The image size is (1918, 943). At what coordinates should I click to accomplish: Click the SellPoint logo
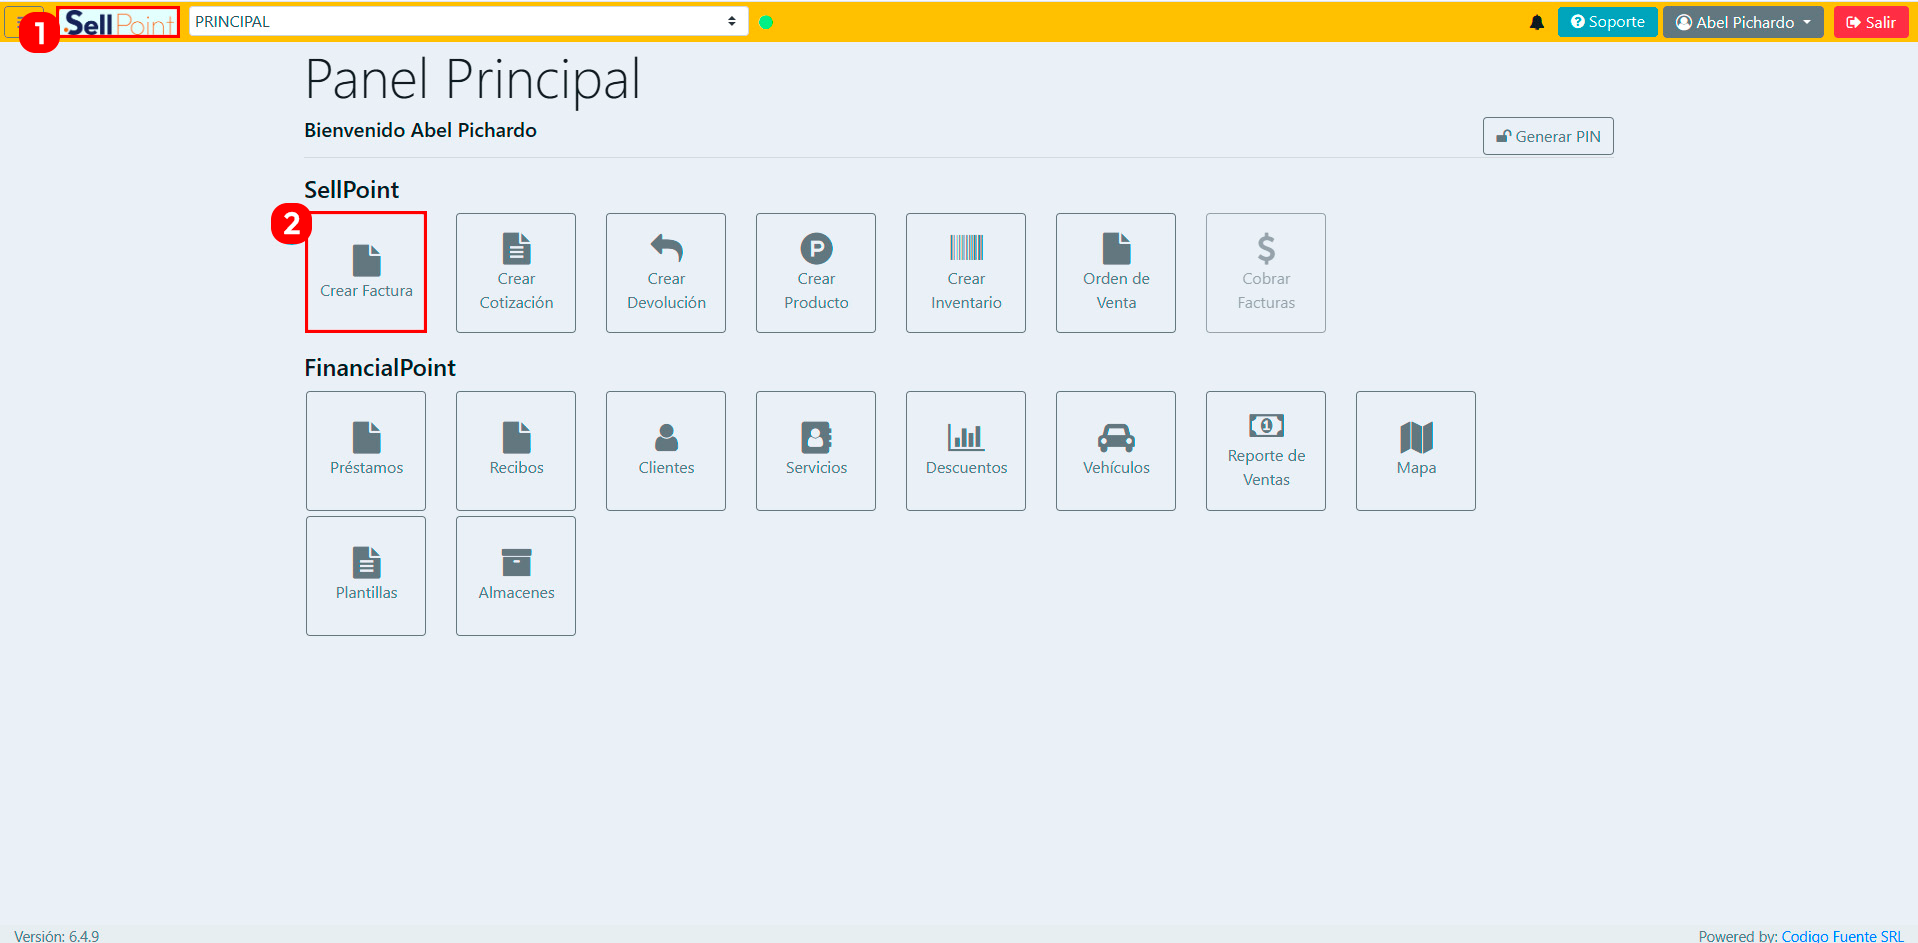coord(119,22)
